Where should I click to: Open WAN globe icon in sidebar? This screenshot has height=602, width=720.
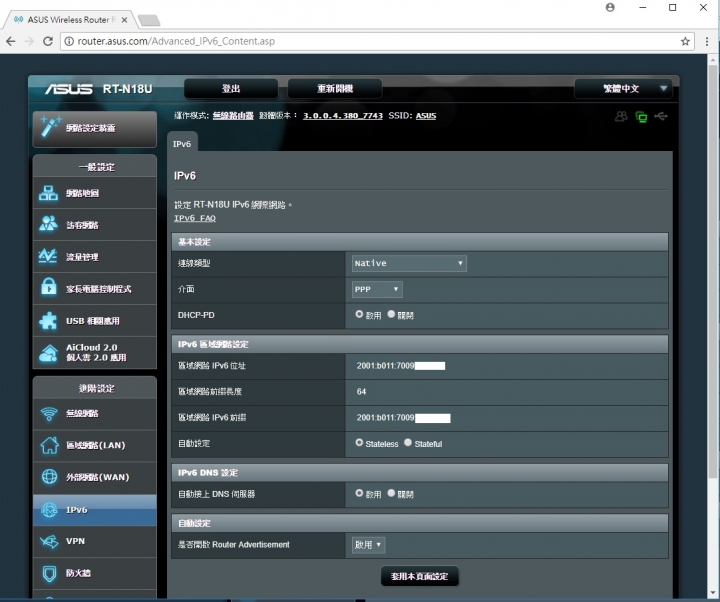[49, 477]
